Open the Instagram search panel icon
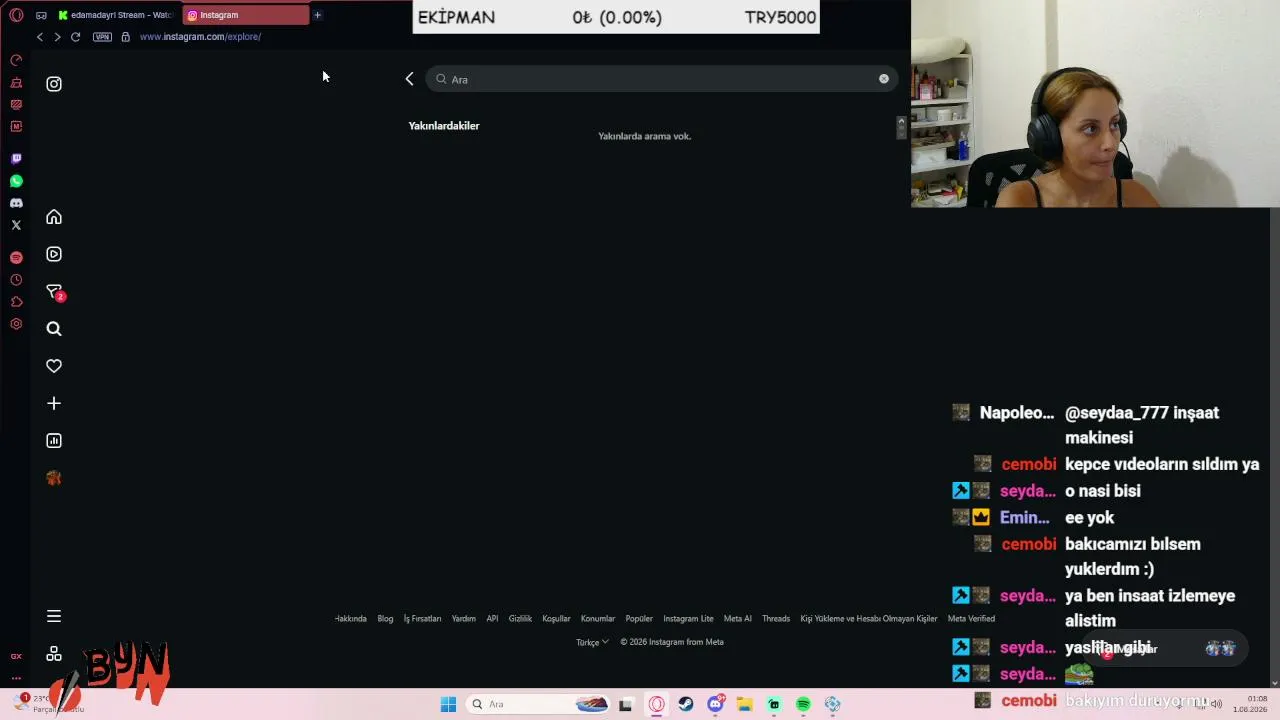The height and width of the screenshot is (720, 1280). coord(54,329)
